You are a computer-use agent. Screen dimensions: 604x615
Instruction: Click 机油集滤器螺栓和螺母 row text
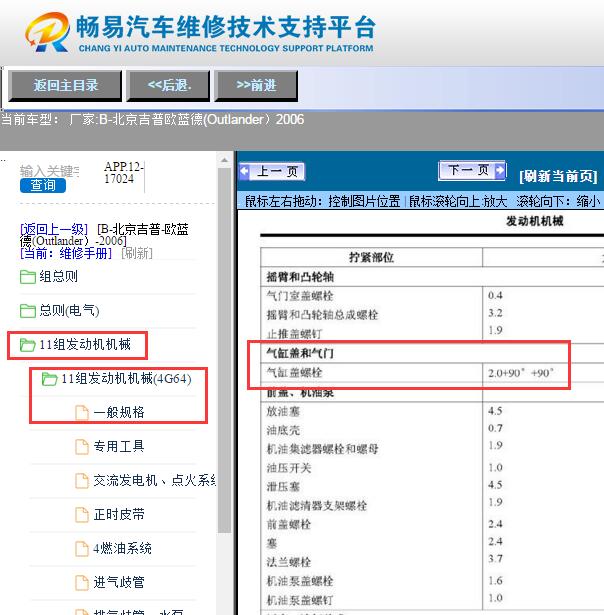click(322, 449)
